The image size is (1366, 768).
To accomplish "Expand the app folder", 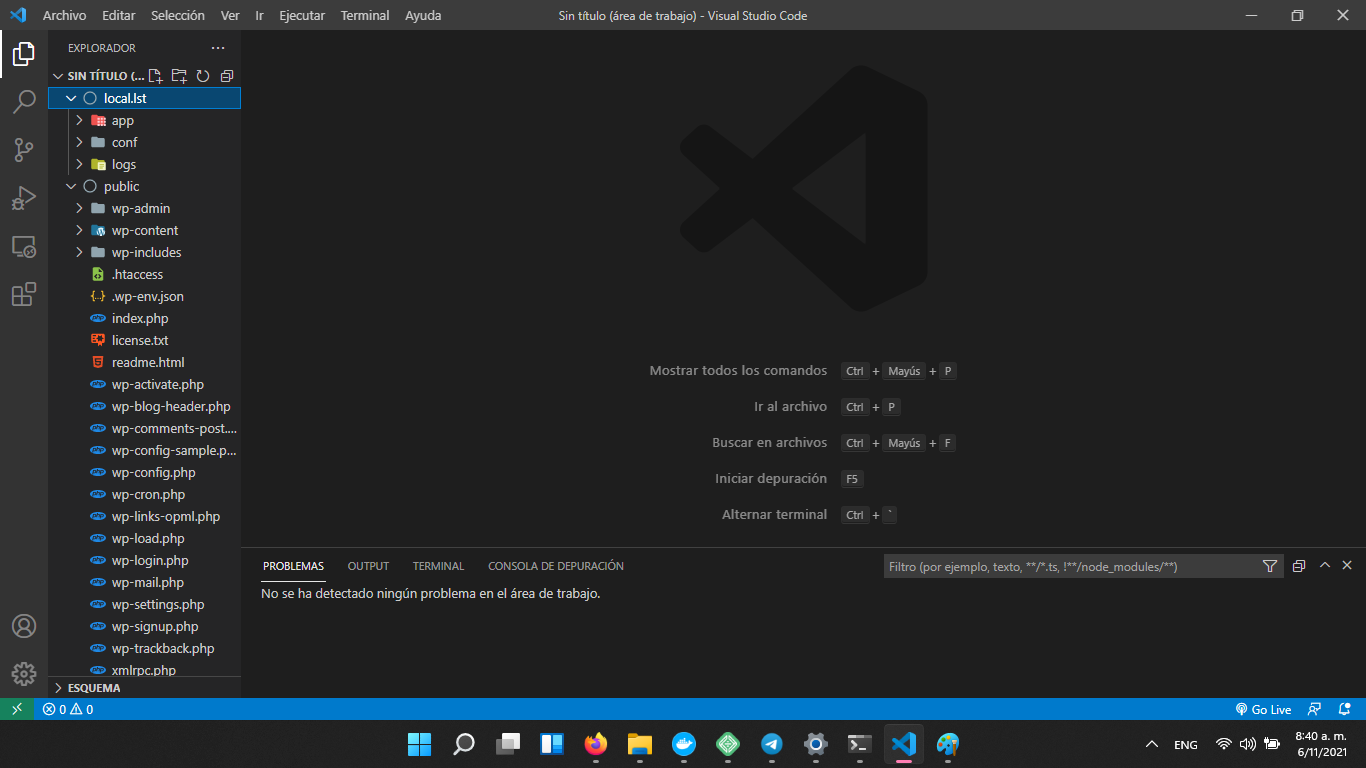I will 144,120.
